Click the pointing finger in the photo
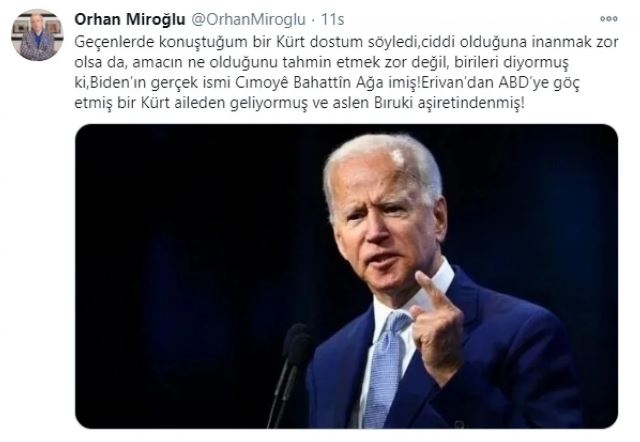Image resolution: width=640 pixels, height=442 pixels. click(430, 288)
